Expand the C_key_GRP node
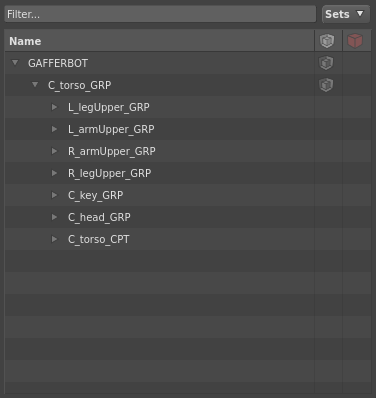This screenshot has height=398, width=376. (54, 195)
